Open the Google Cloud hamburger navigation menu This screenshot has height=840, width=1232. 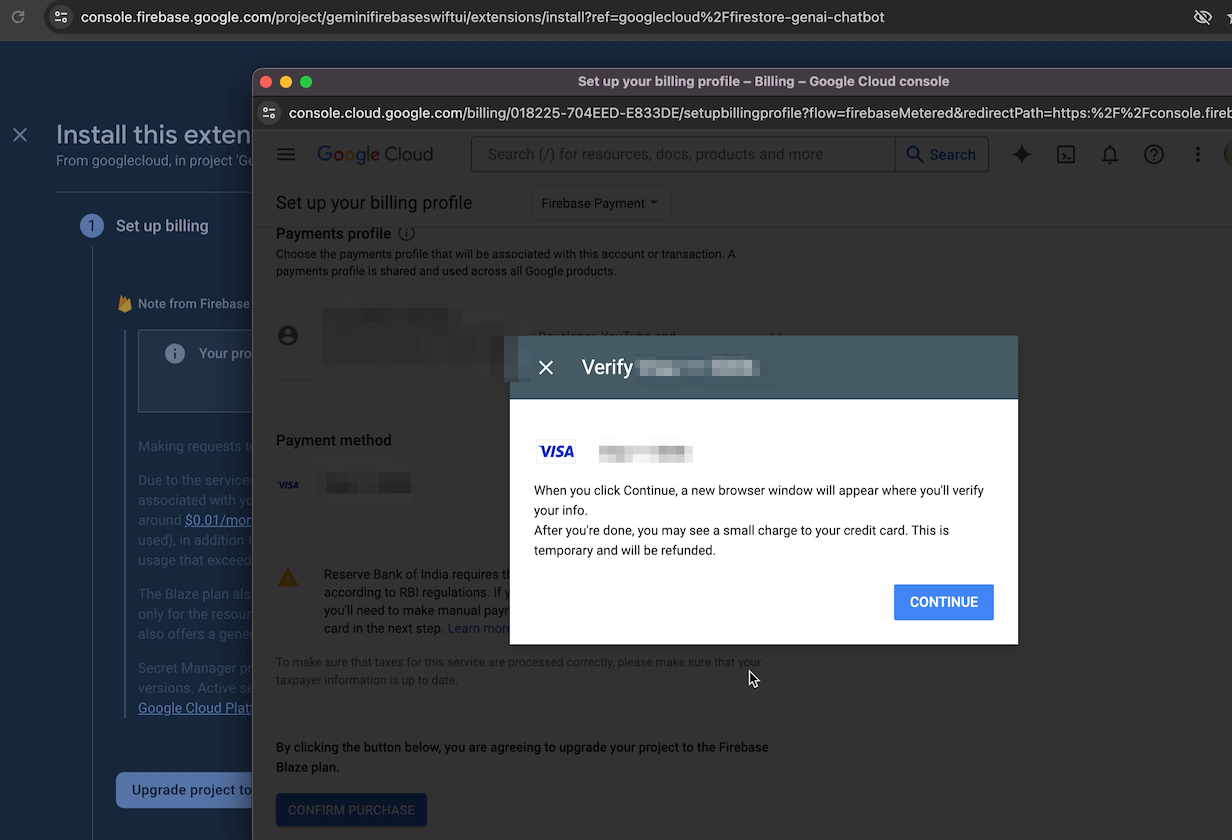(x=286, y=154)
